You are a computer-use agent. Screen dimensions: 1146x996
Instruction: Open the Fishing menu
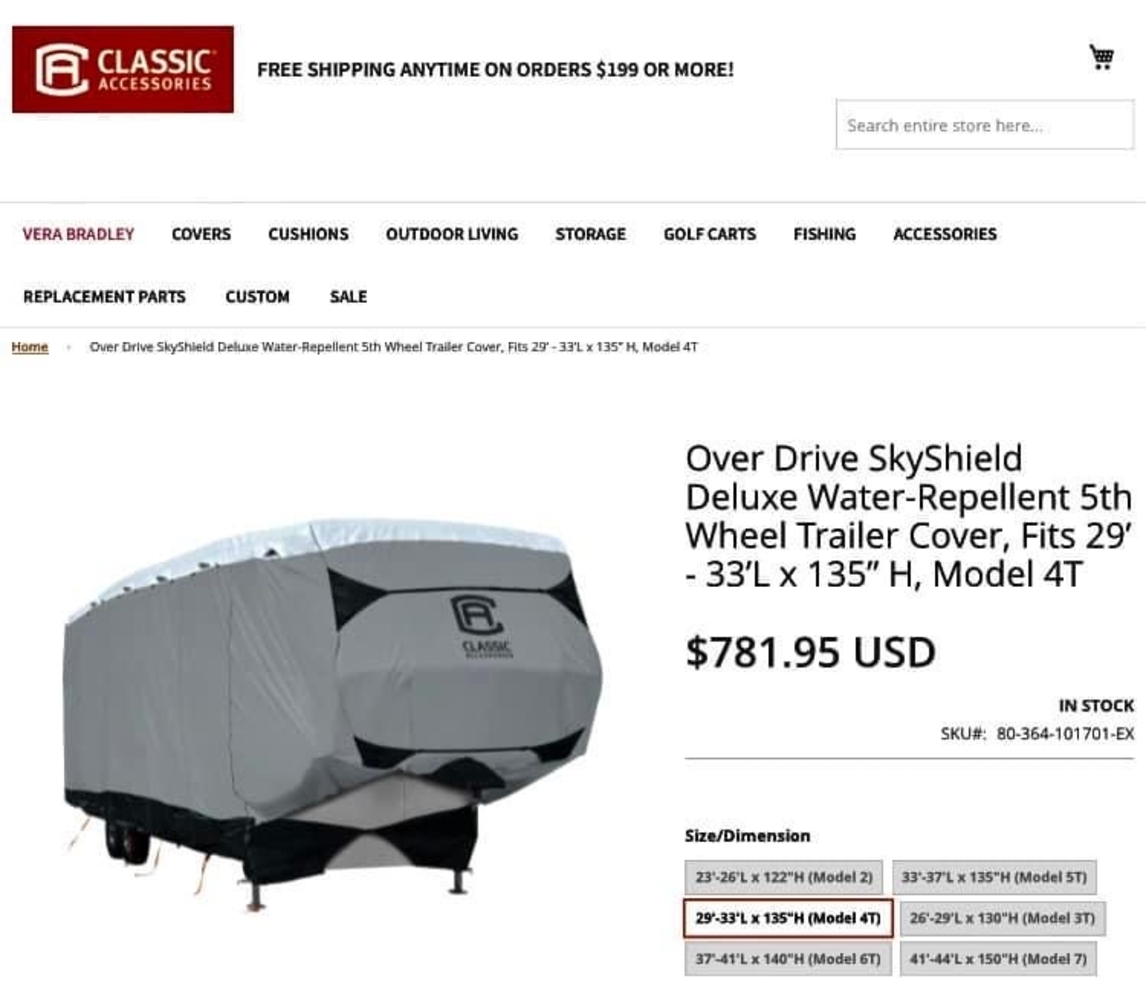click(x=824, y=234)
